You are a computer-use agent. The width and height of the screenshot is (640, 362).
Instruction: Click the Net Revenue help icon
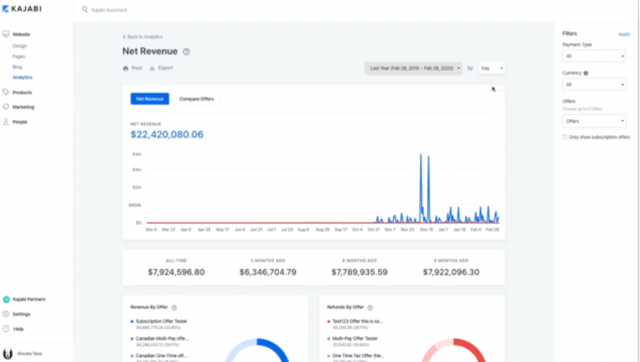pyautogui.click(x=186, y=51)
